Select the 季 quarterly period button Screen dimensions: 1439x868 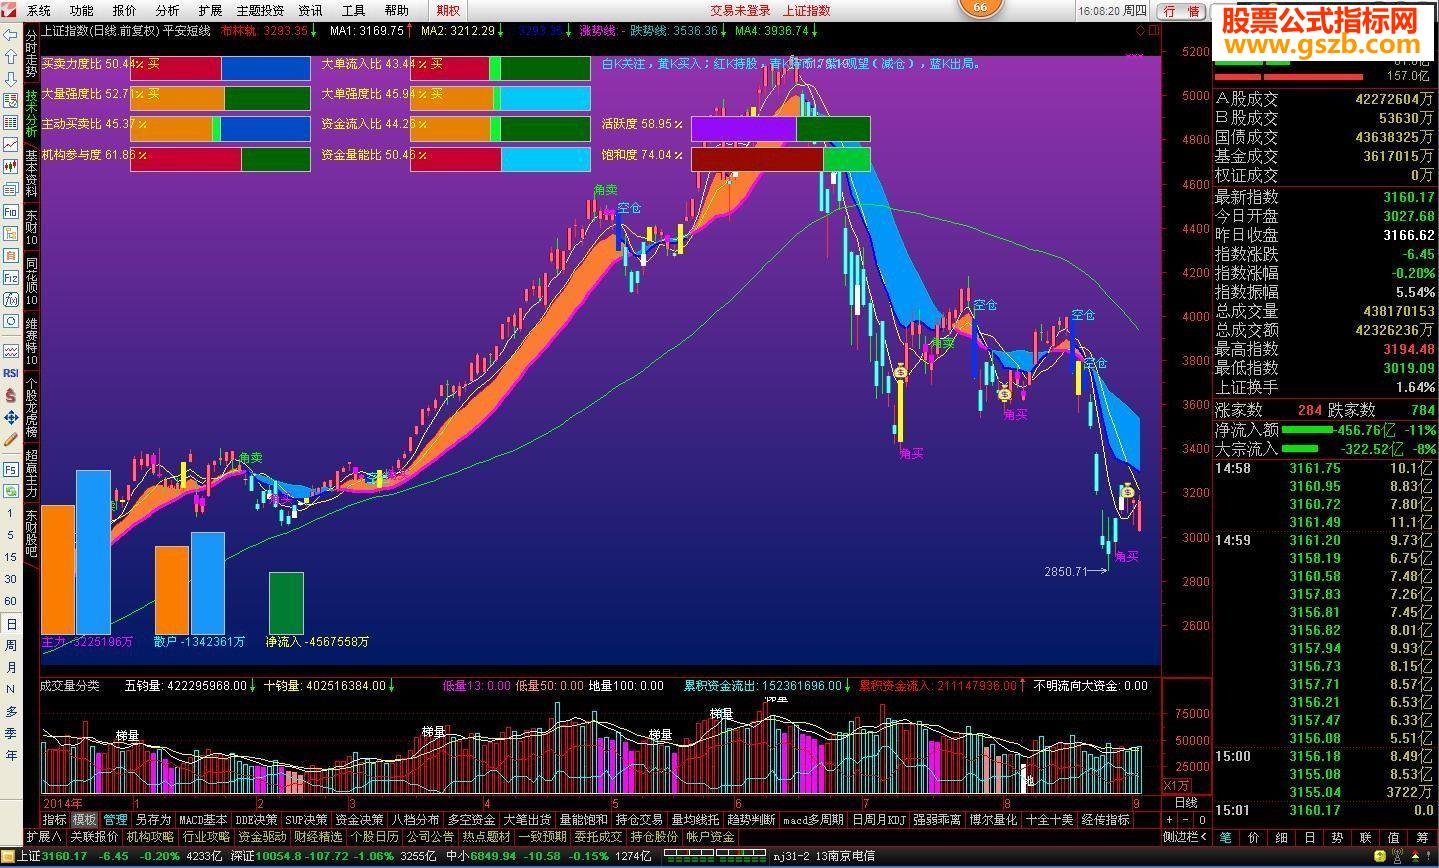click(x=10, y=733)
